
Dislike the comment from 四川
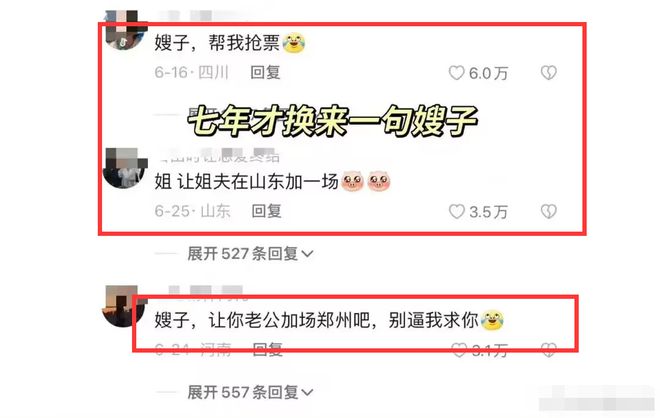click(x=548, y=73)
